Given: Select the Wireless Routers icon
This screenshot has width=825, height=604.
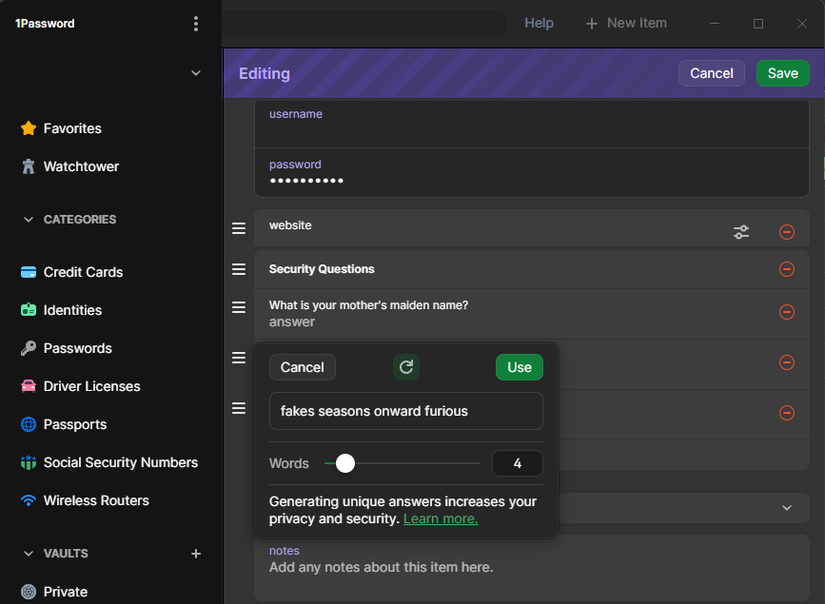Looking at the screenshot, I should pyautogui.click(x=27, y=500).
